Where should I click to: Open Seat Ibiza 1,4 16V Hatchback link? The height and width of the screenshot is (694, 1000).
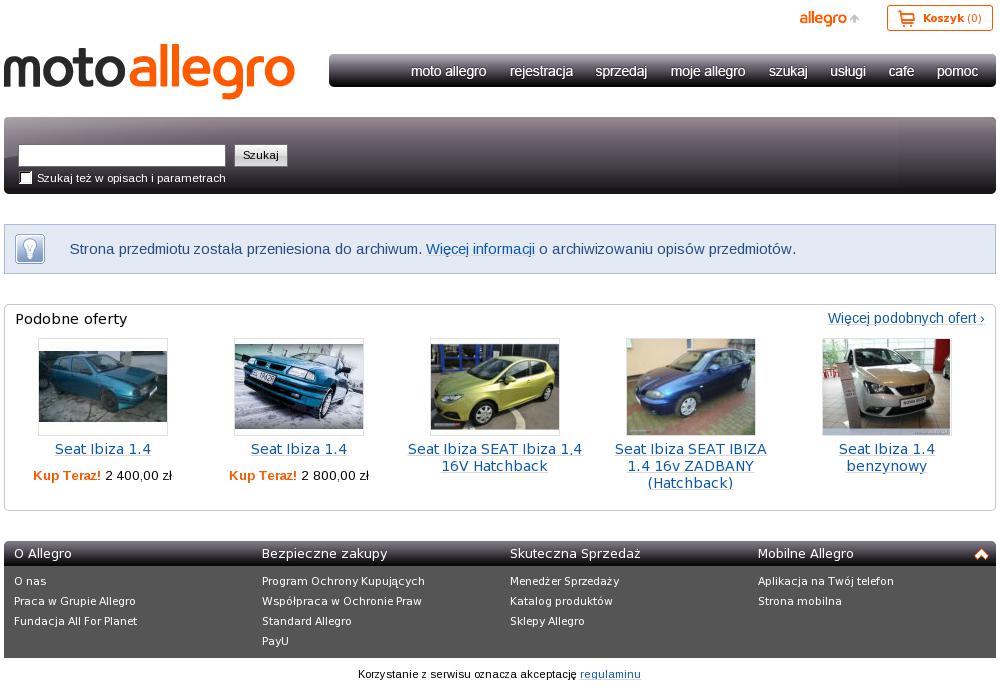[x=495, y=457]
